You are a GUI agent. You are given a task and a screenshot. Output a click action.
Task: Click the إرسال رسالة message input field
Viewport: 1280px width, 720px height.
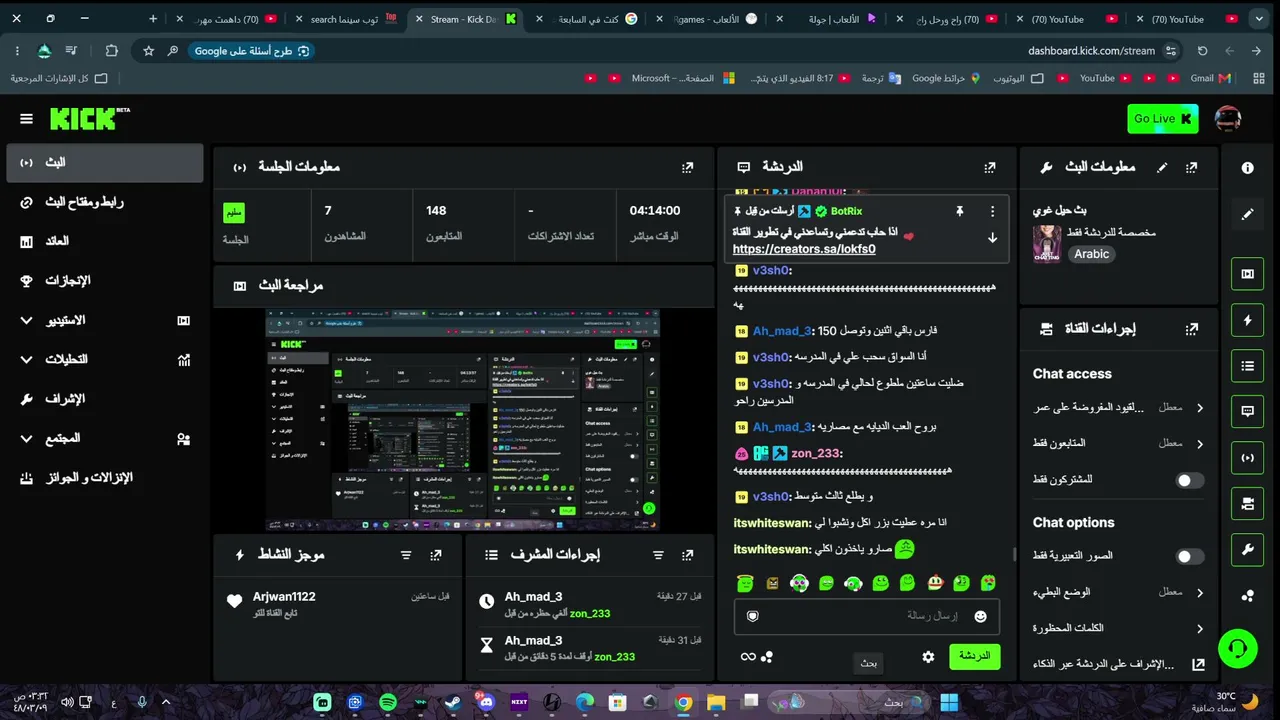tap(866, 616)
